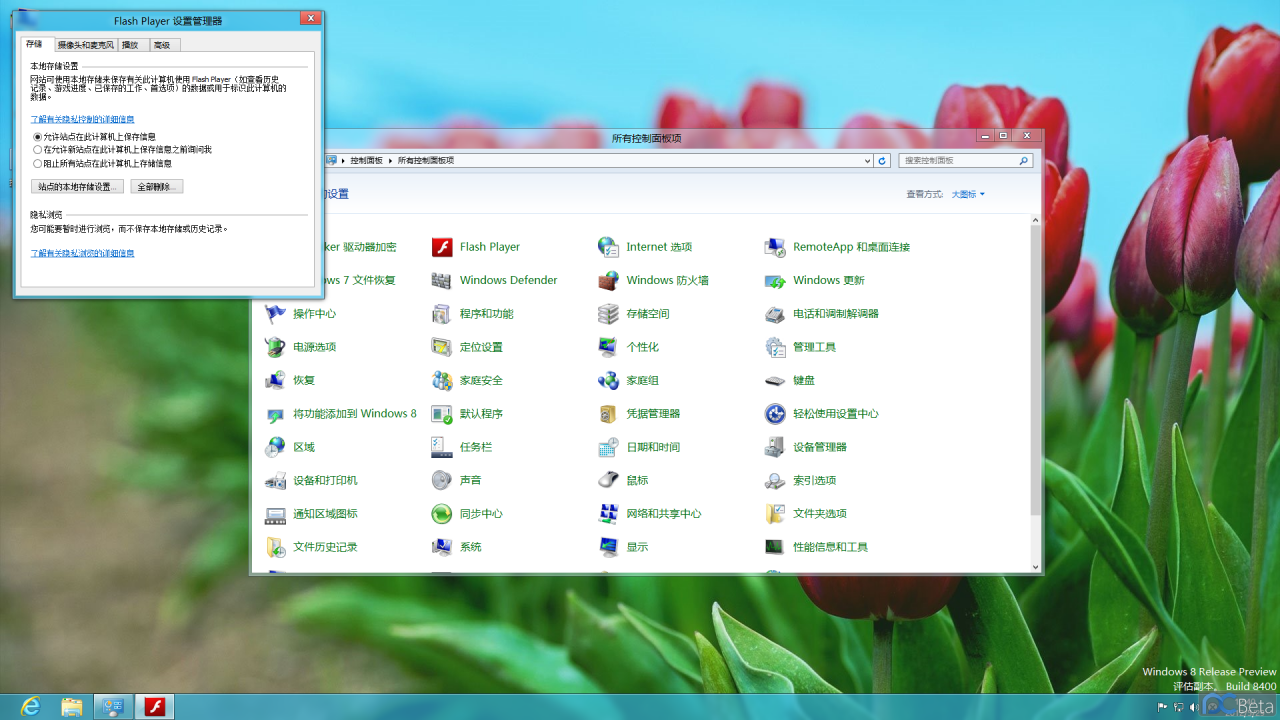Open the 轻松使用设置中心 icon
Screen dimensions: 1280x720
click(x=775, y=414)
